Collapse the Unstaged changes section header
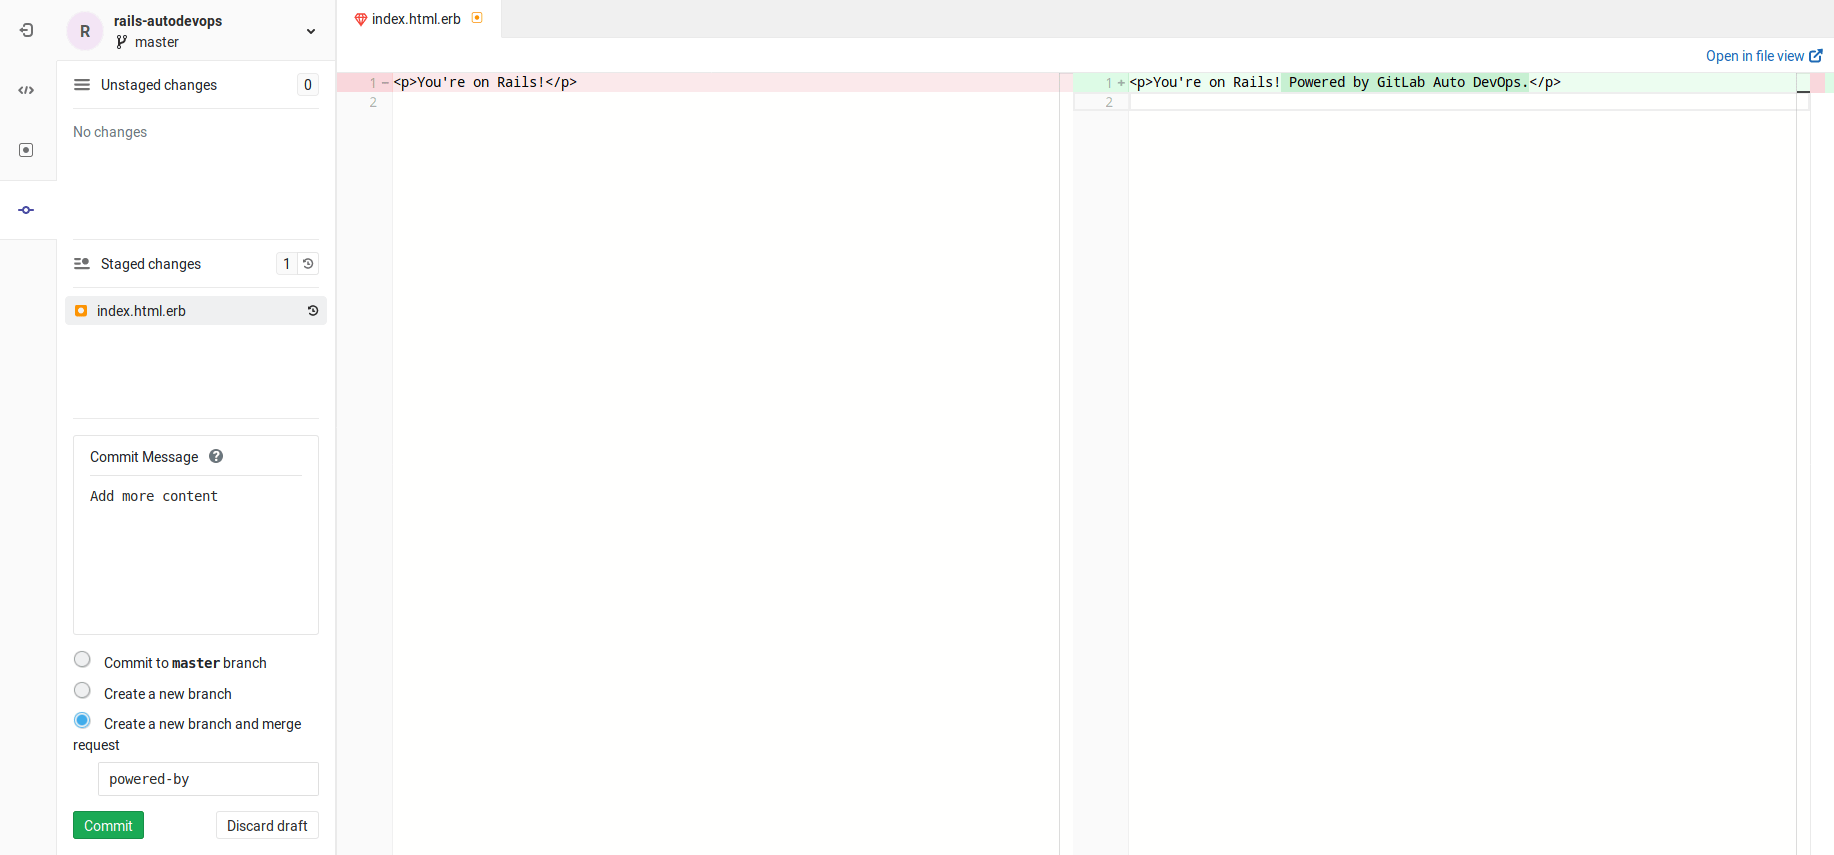This screenshot has width=1834, height=855. tap(159, 85)
